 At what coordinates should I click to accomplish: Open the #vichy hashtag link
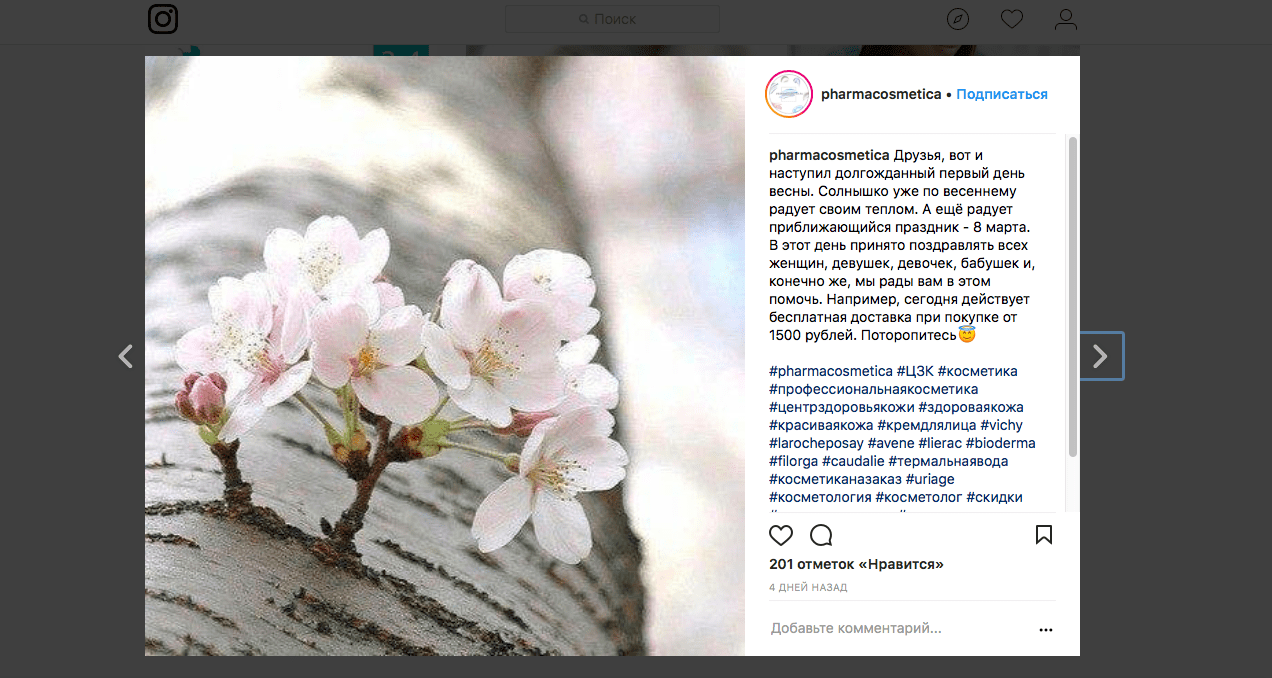1002,425
